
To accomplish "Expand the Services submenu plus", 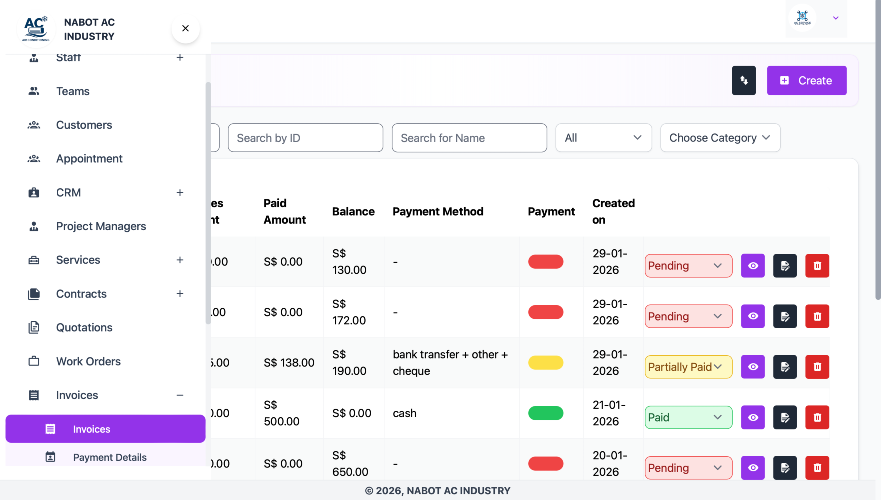I will coord(180,260).
